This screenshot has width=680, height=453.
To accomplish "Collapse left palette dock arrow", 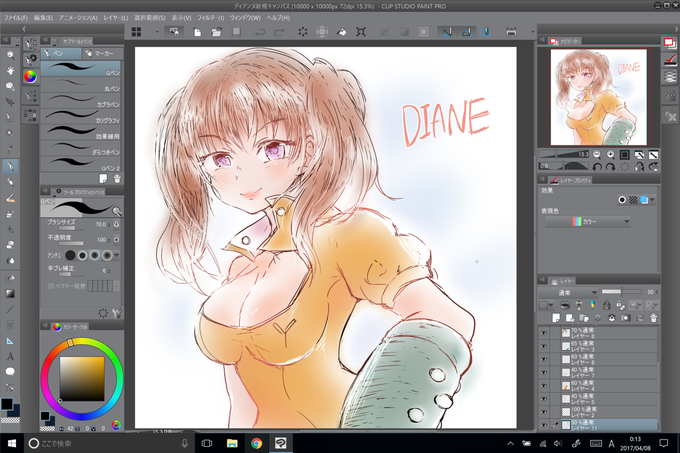I will (x=24, y=29).
